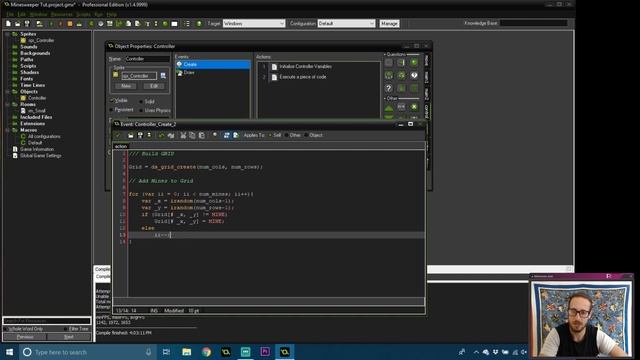Open the File menu
Screen dimensions: 640x360
click(10, 14)
